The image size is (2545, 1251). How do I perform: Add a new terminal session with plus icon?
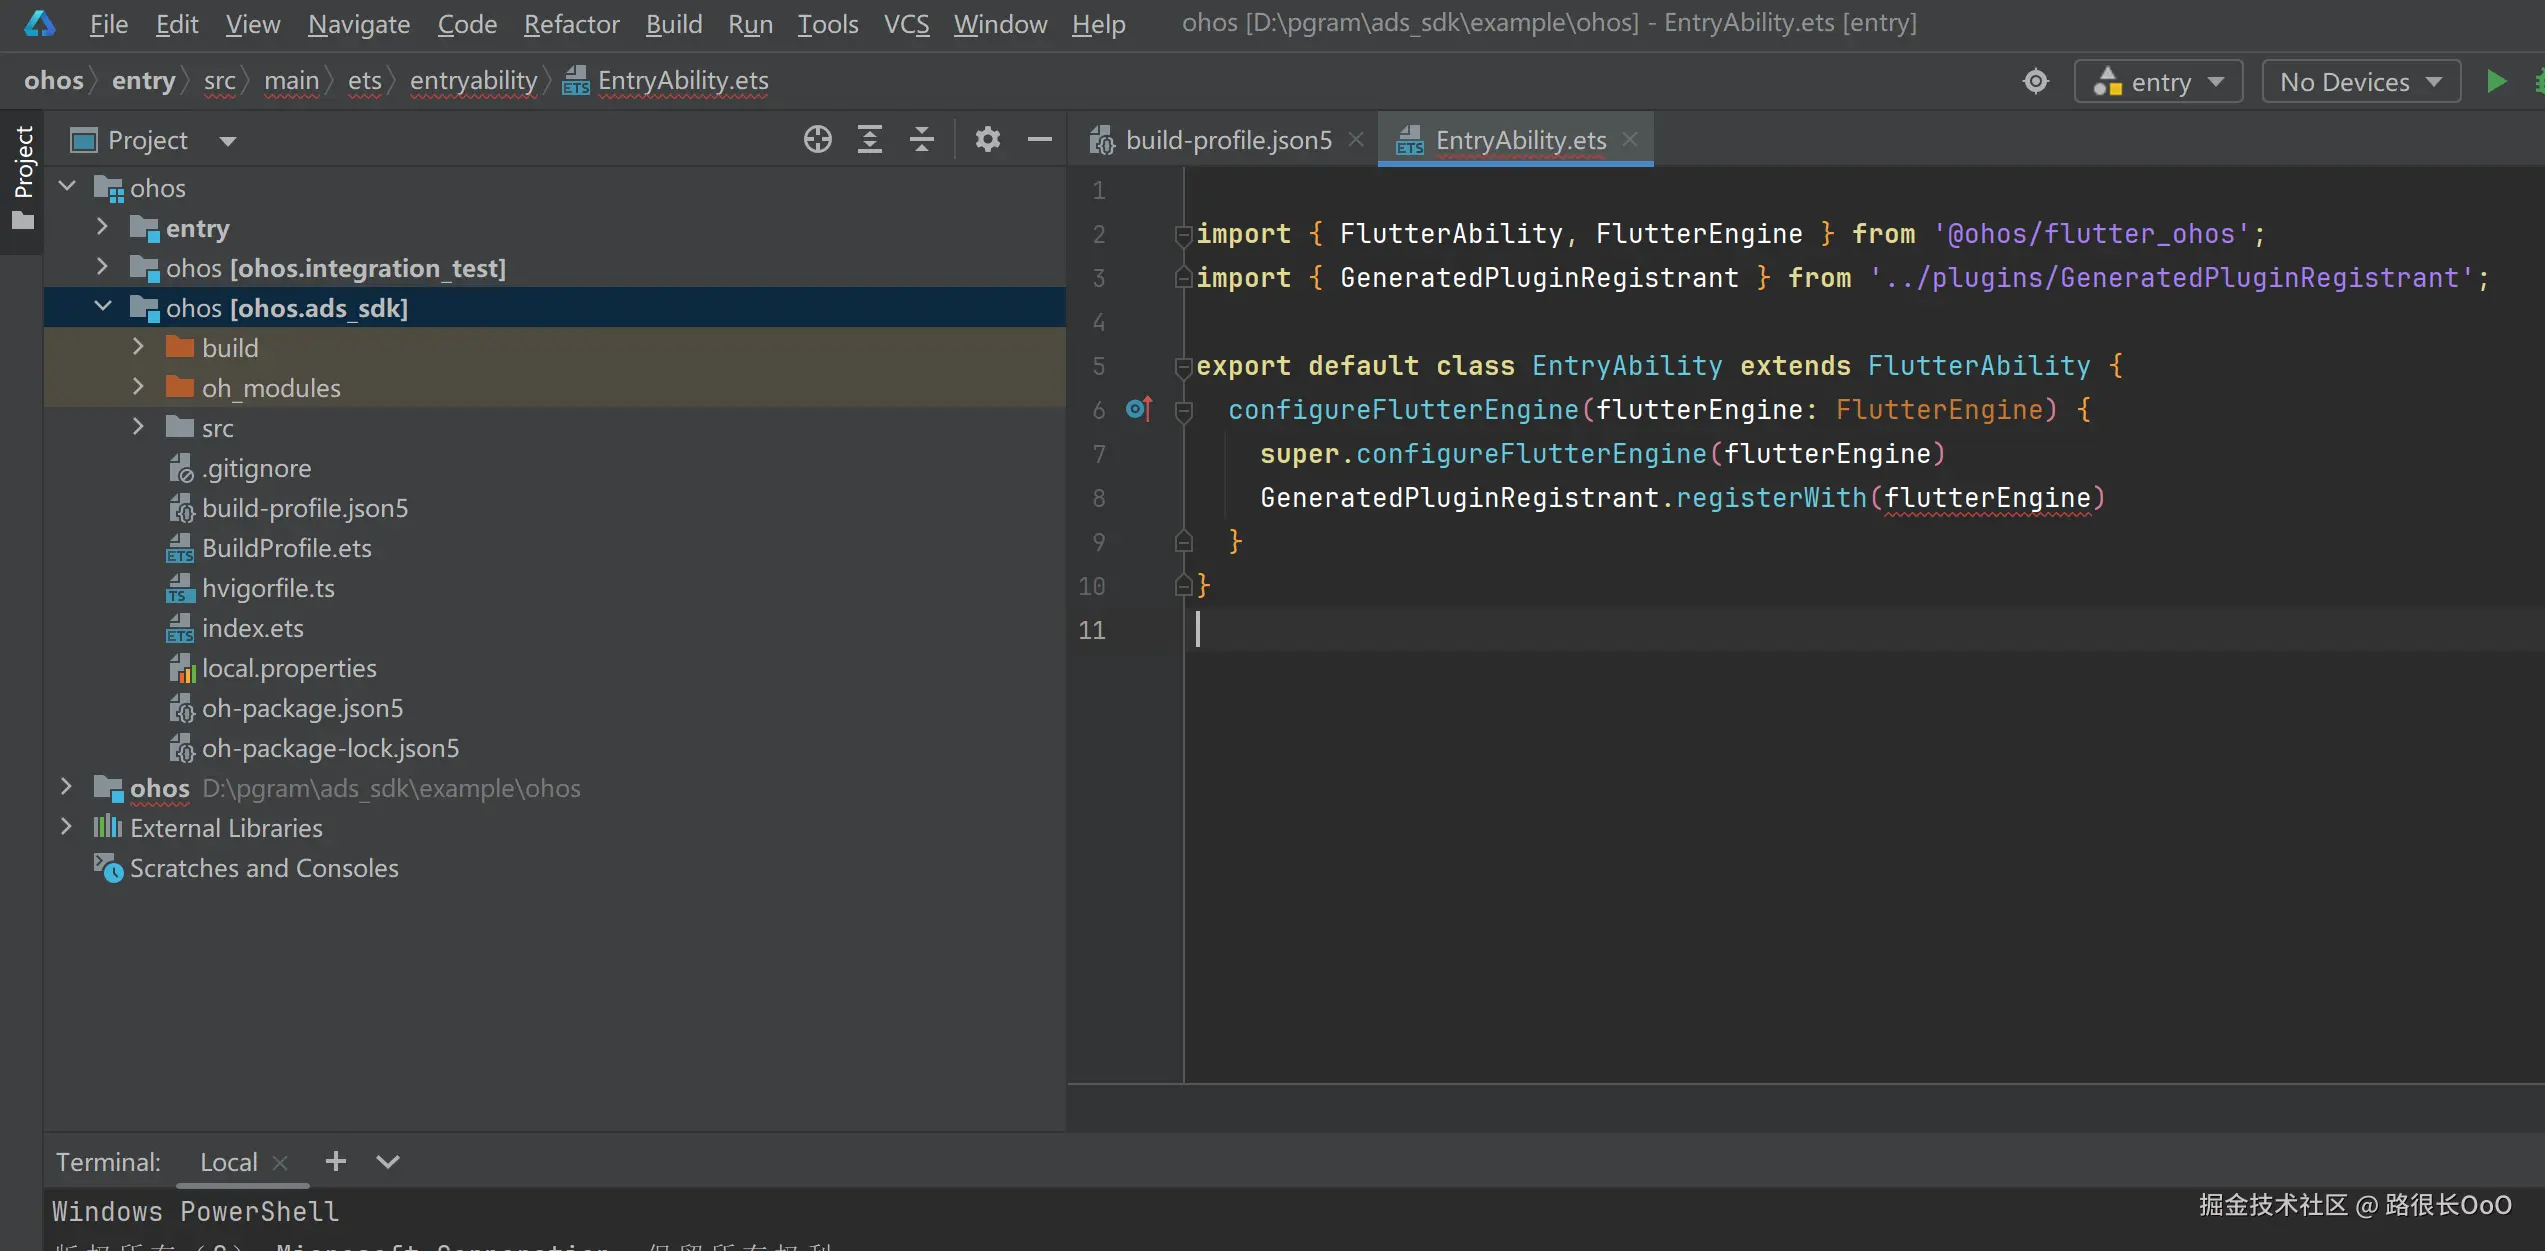(x=336, y=1161)
